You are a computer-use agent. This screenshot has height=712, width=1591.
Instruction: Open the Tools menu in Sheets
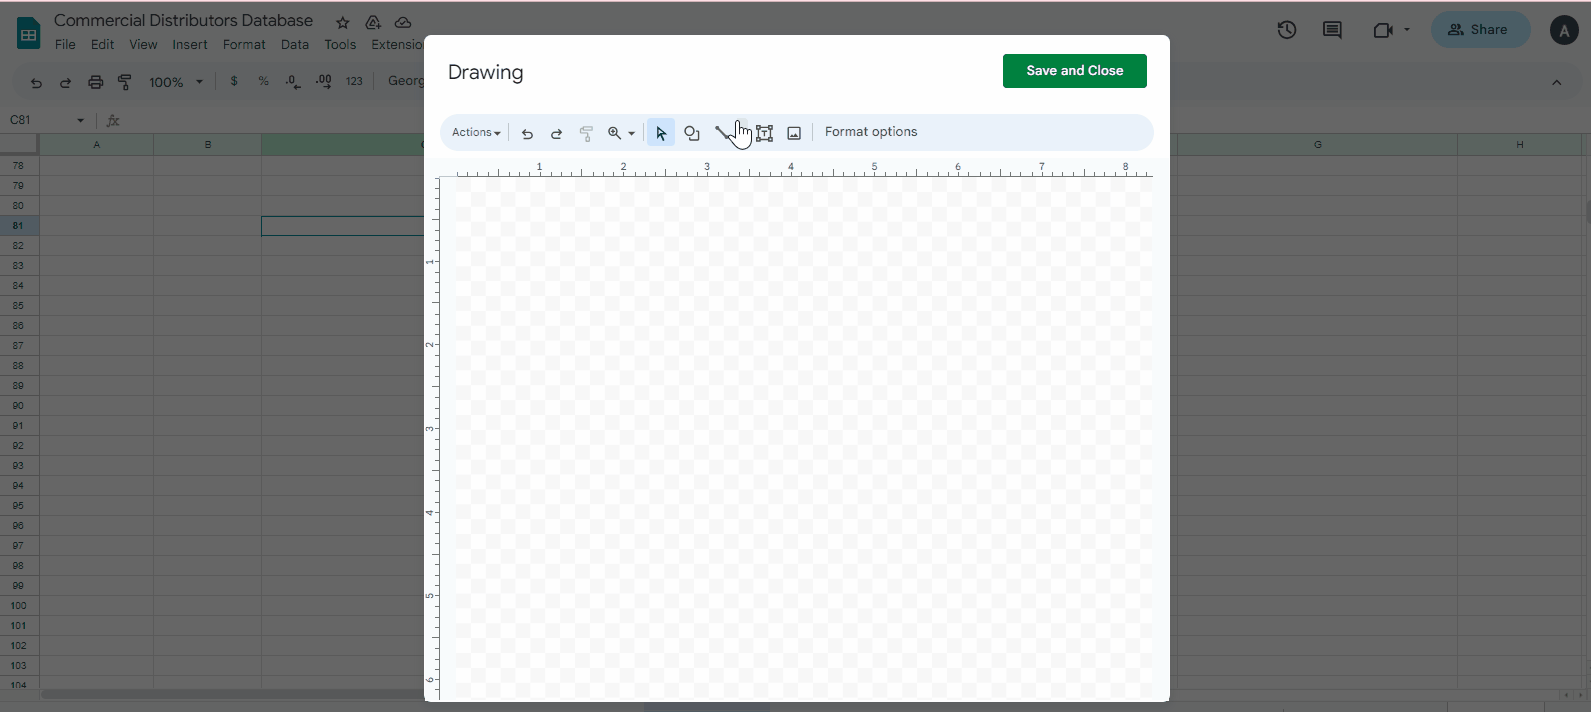point(340,45)
